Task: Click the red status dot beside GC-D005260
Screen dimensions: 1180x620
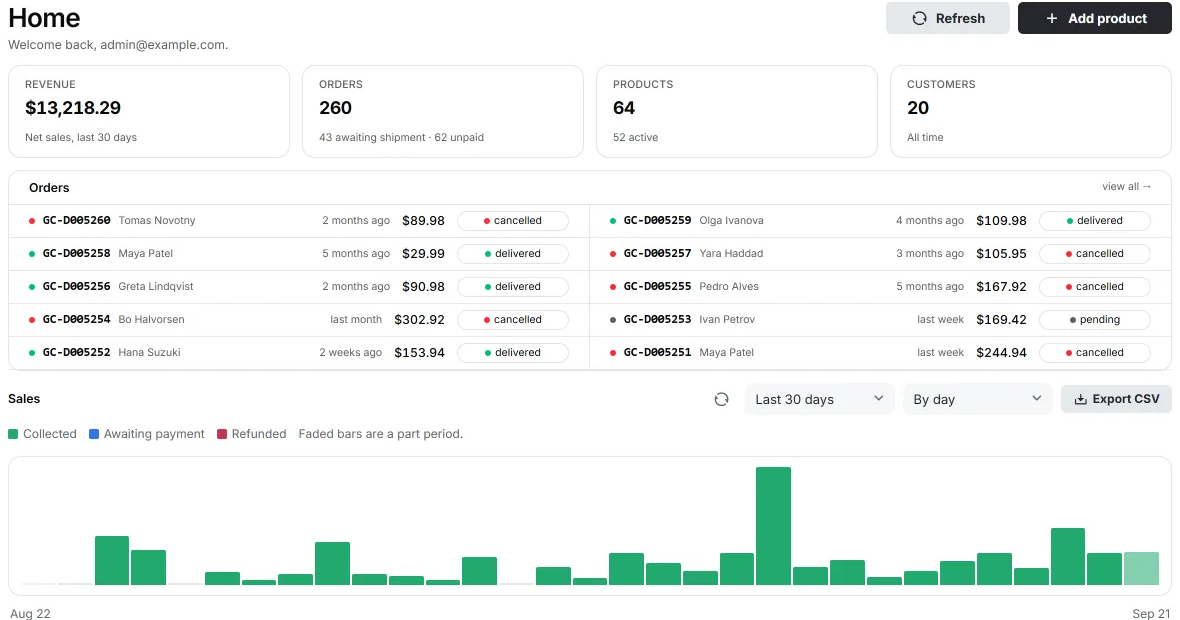Action: pyautogui.click(x=32, y=220)
